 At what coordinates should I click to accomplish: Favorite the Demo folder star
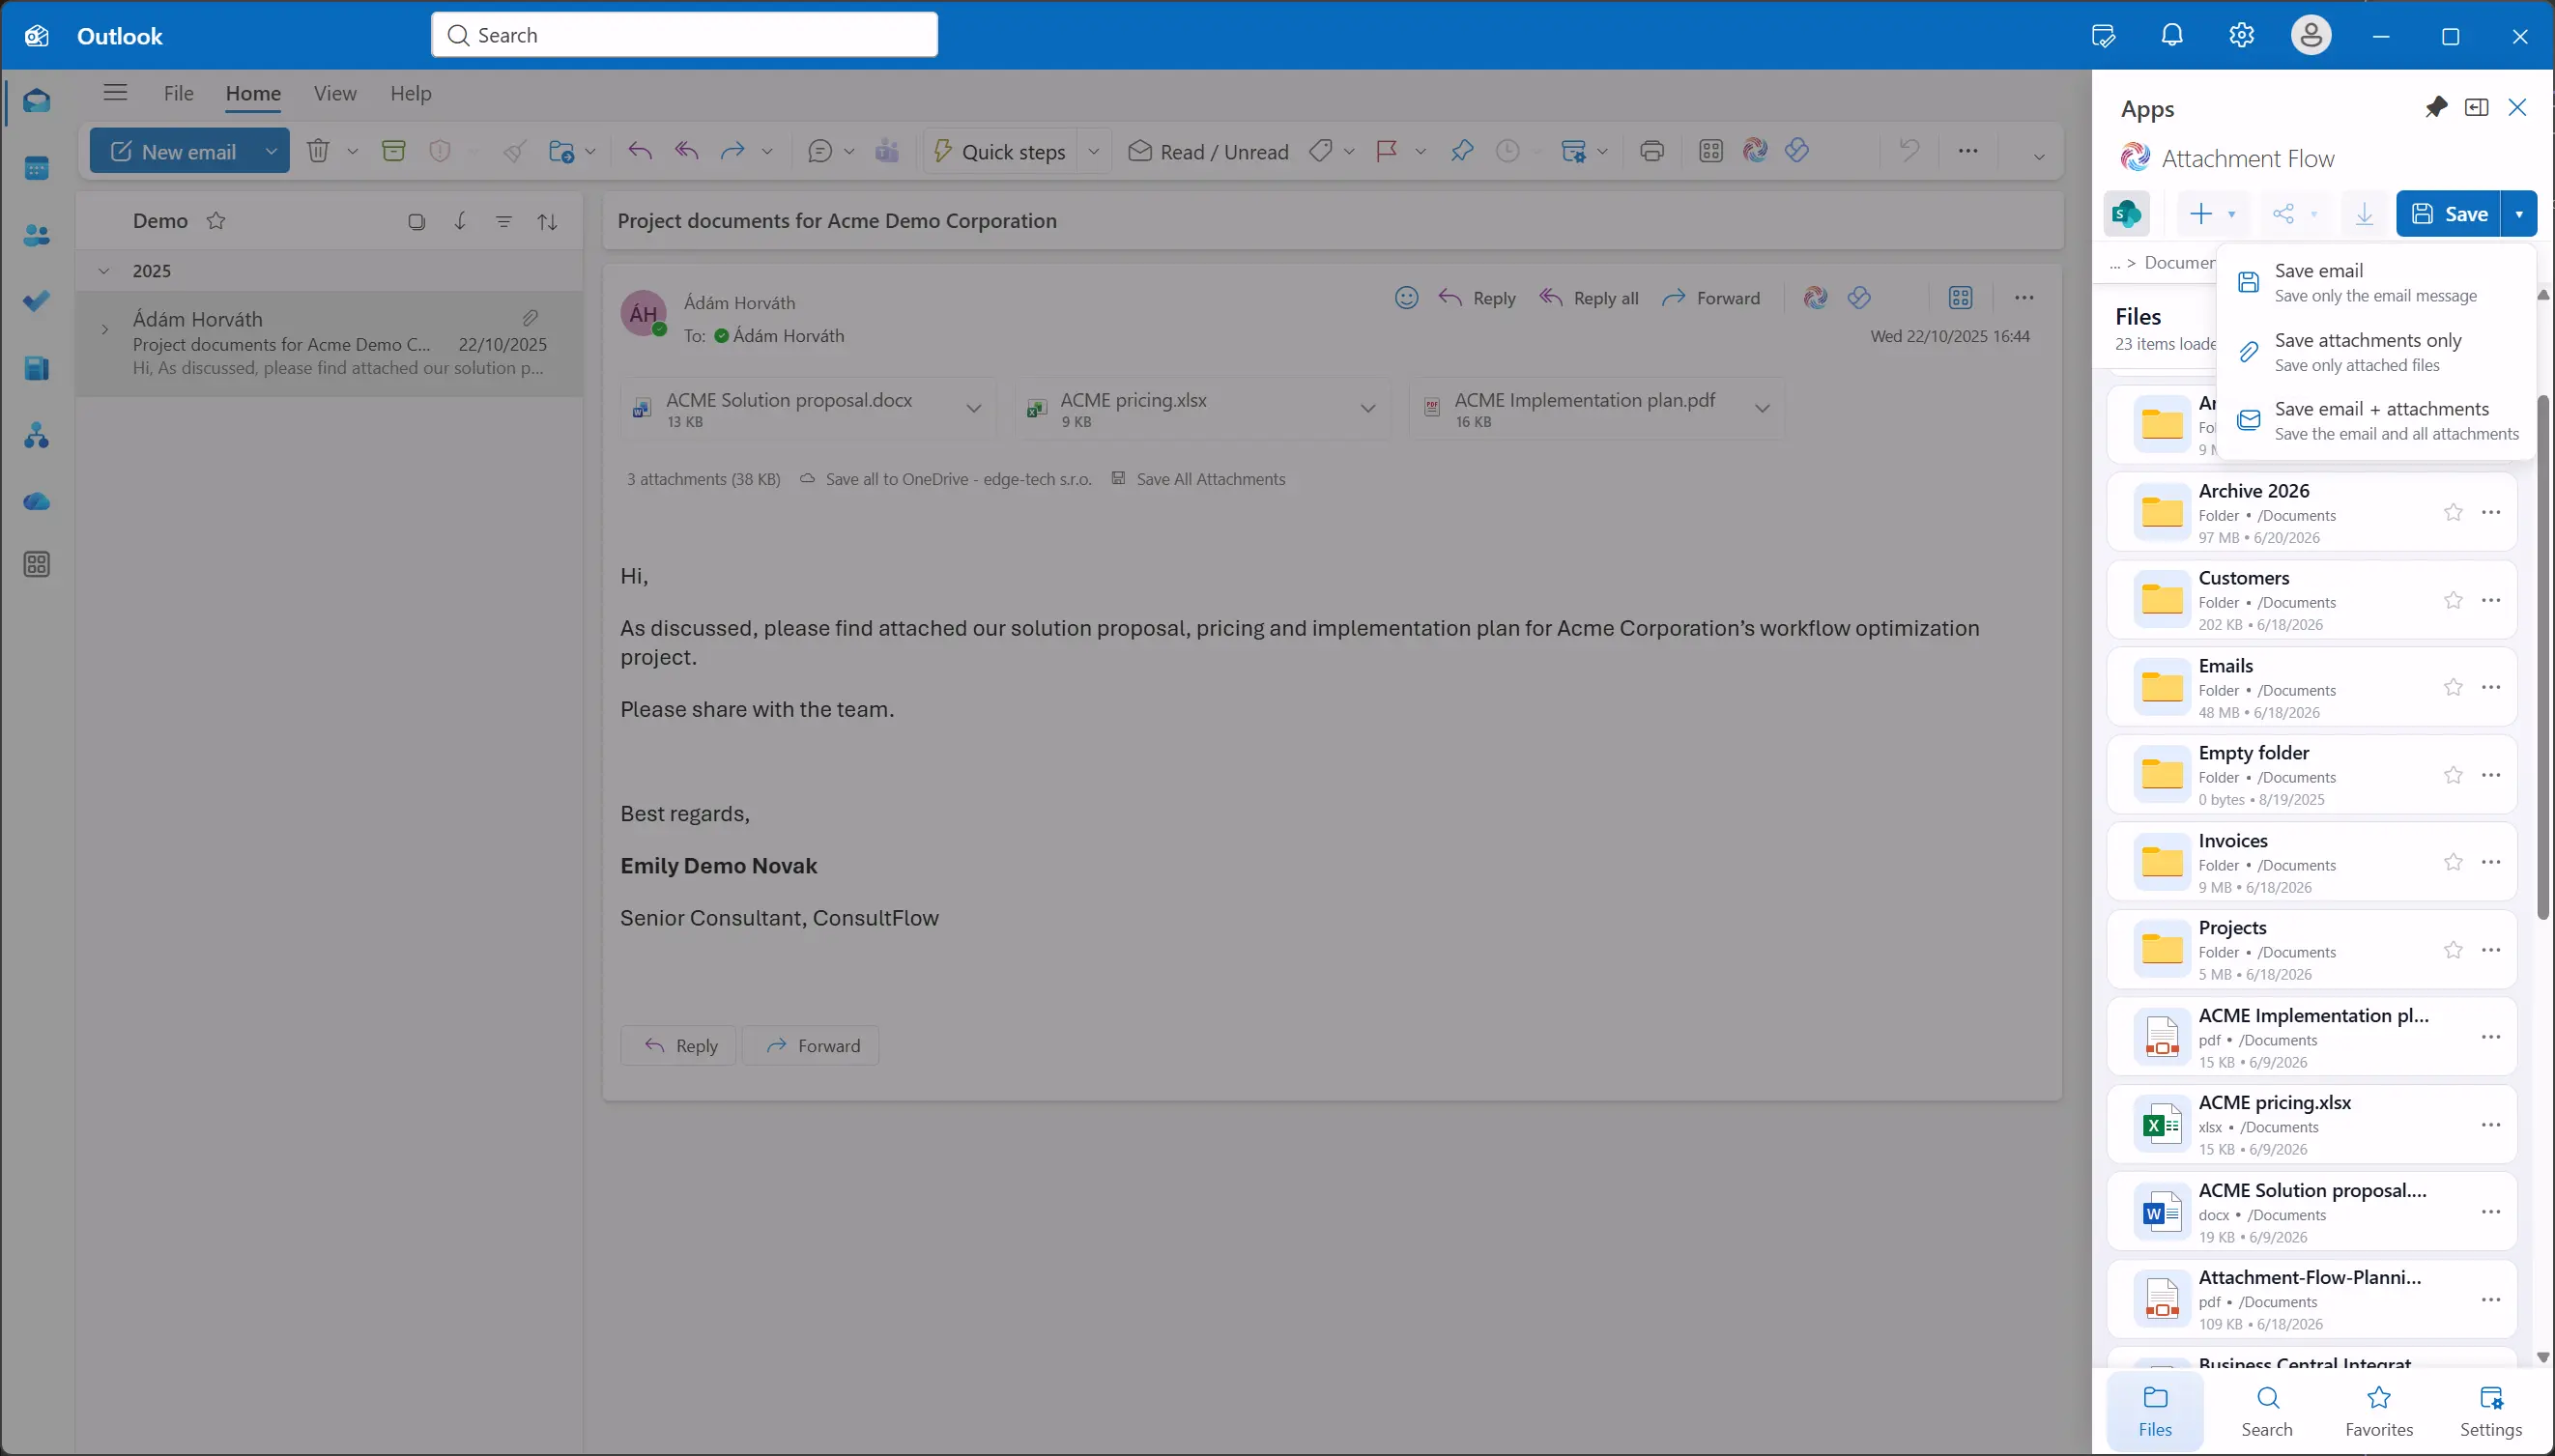(216, 221)
